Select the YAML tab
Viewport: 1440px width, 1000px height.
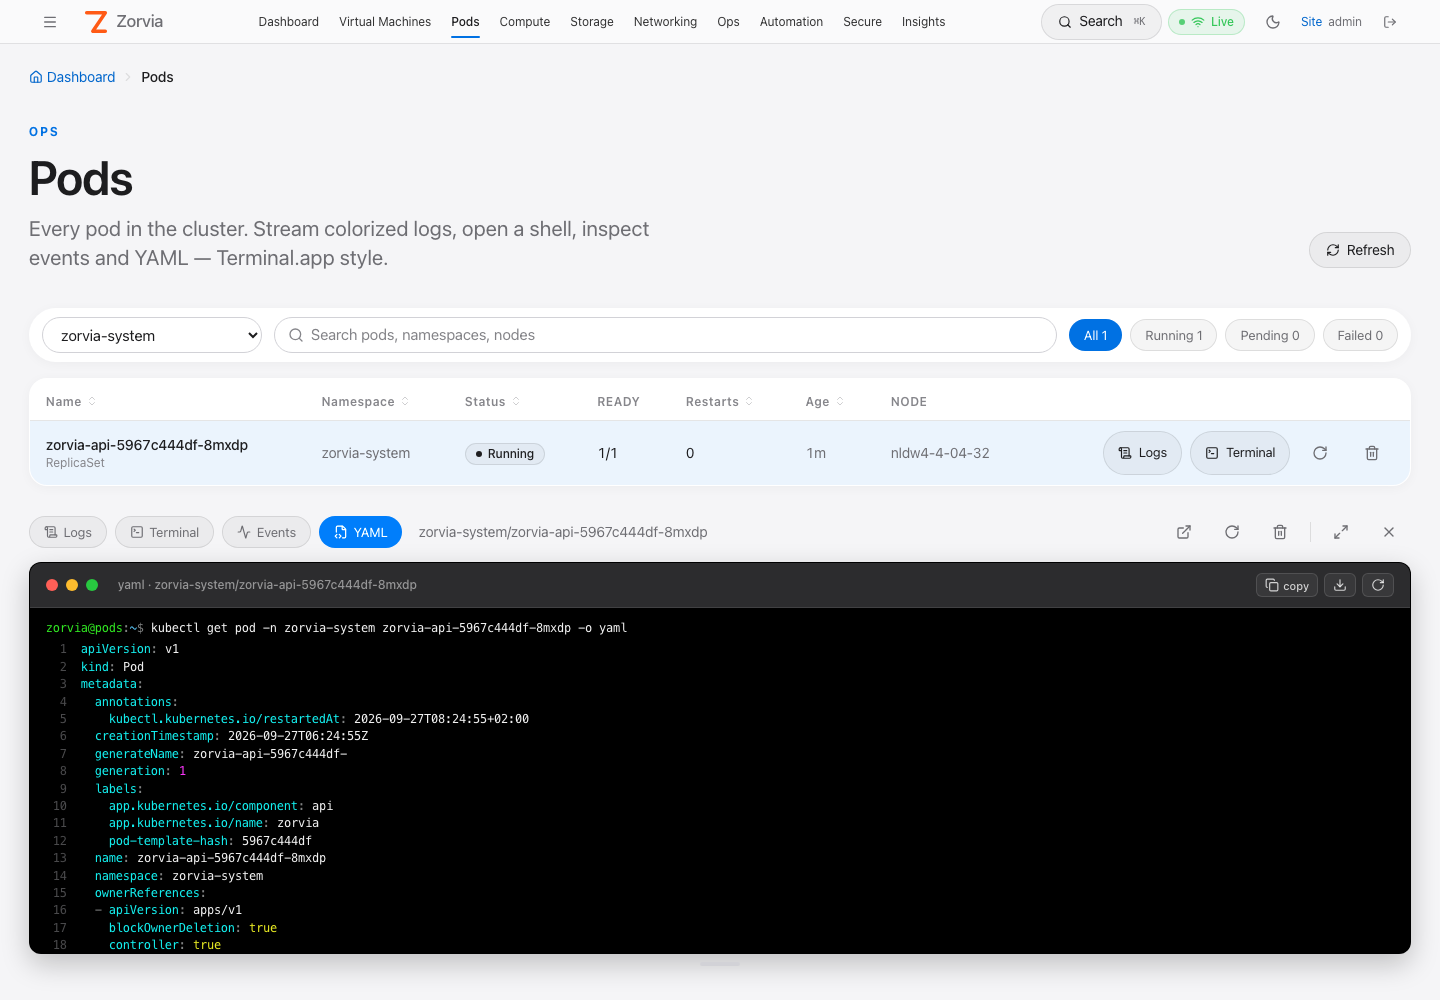click(x=360, y=532)
